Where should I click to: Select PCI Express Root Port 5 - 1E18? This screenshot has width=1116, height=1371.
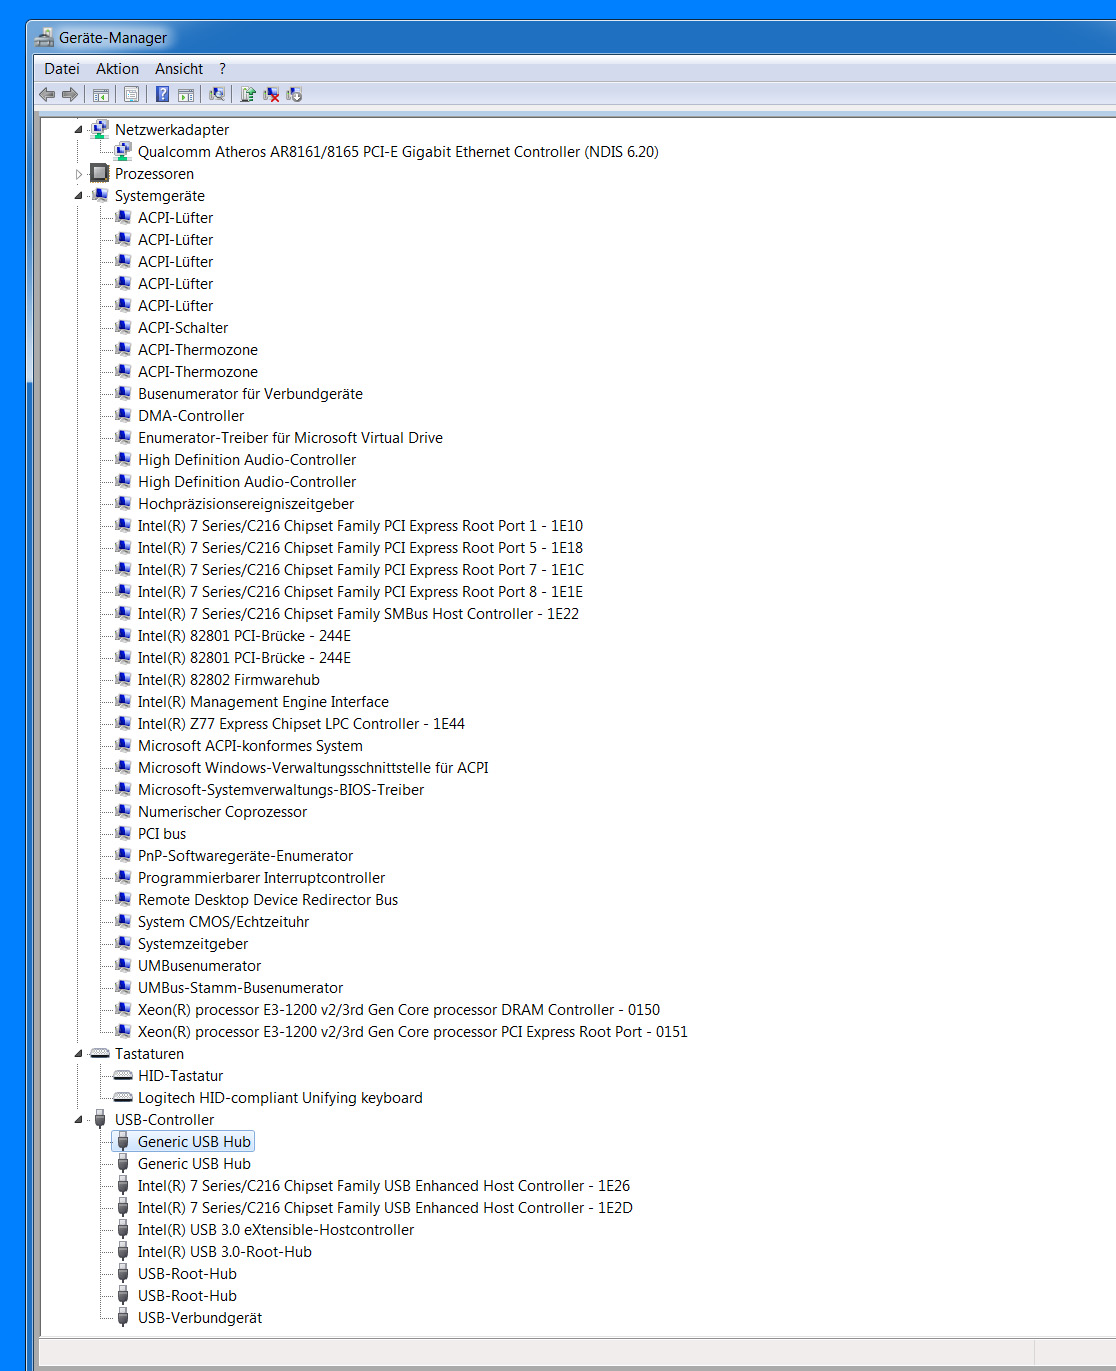[360, 548]
